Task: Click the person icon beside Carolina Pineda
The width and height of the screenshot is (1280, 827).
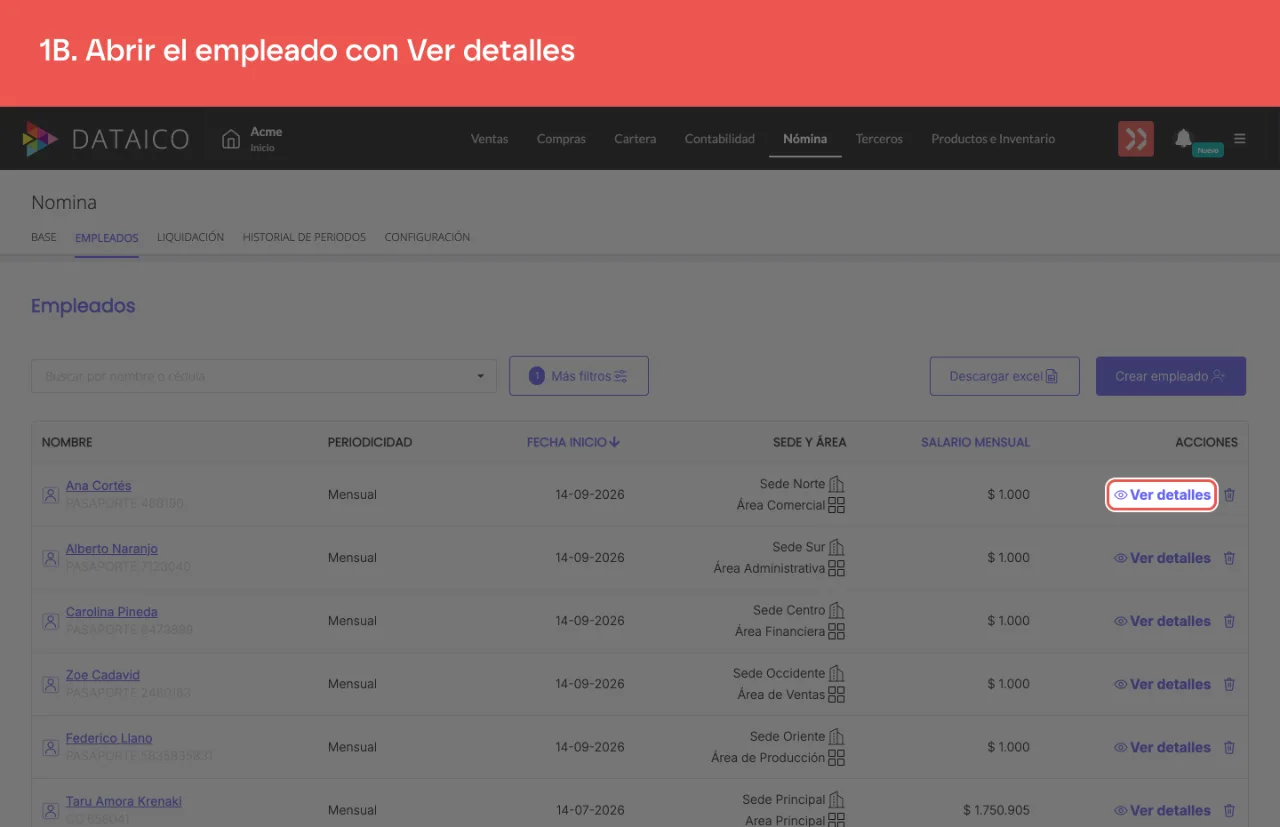Action: [x=50, y=621]
